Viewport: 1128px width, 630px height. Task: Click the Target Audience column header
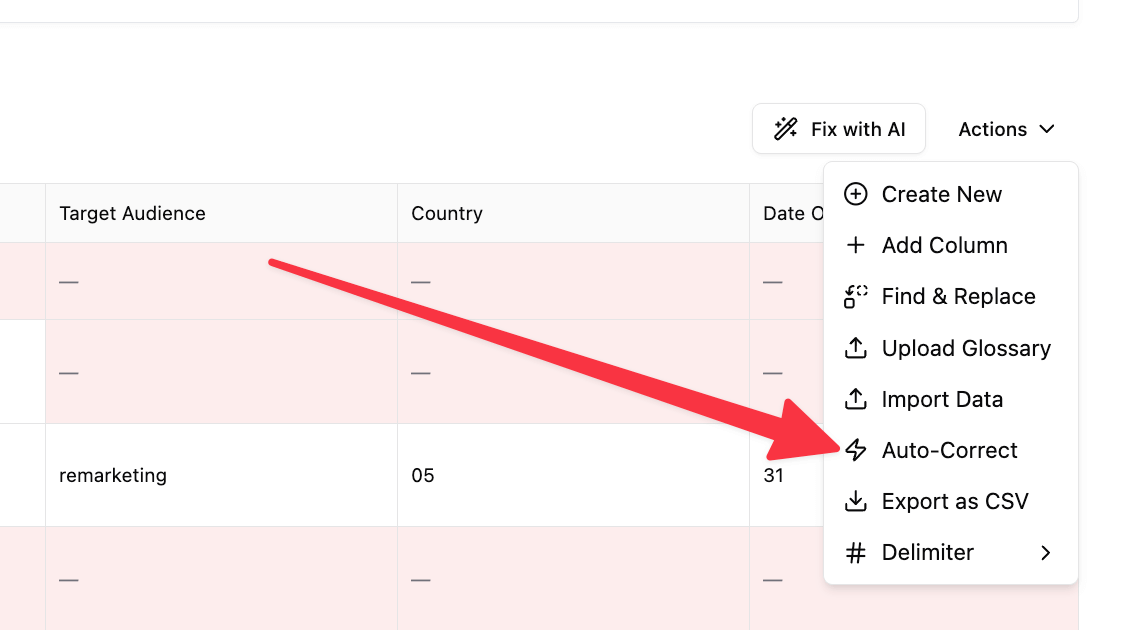[133, 213]
